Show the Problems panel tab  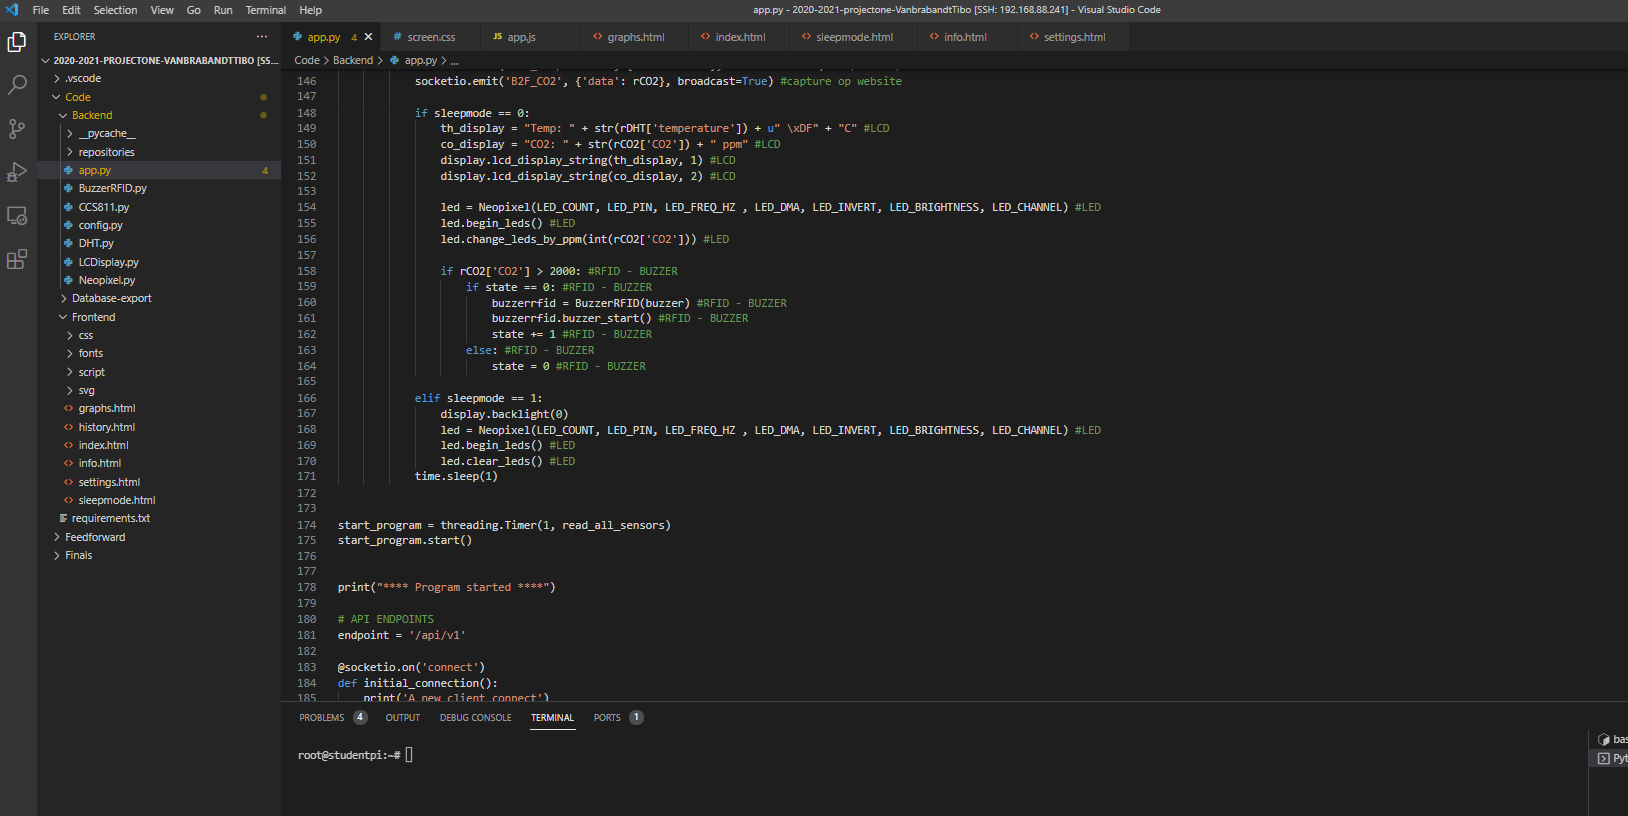coord(321,718)
